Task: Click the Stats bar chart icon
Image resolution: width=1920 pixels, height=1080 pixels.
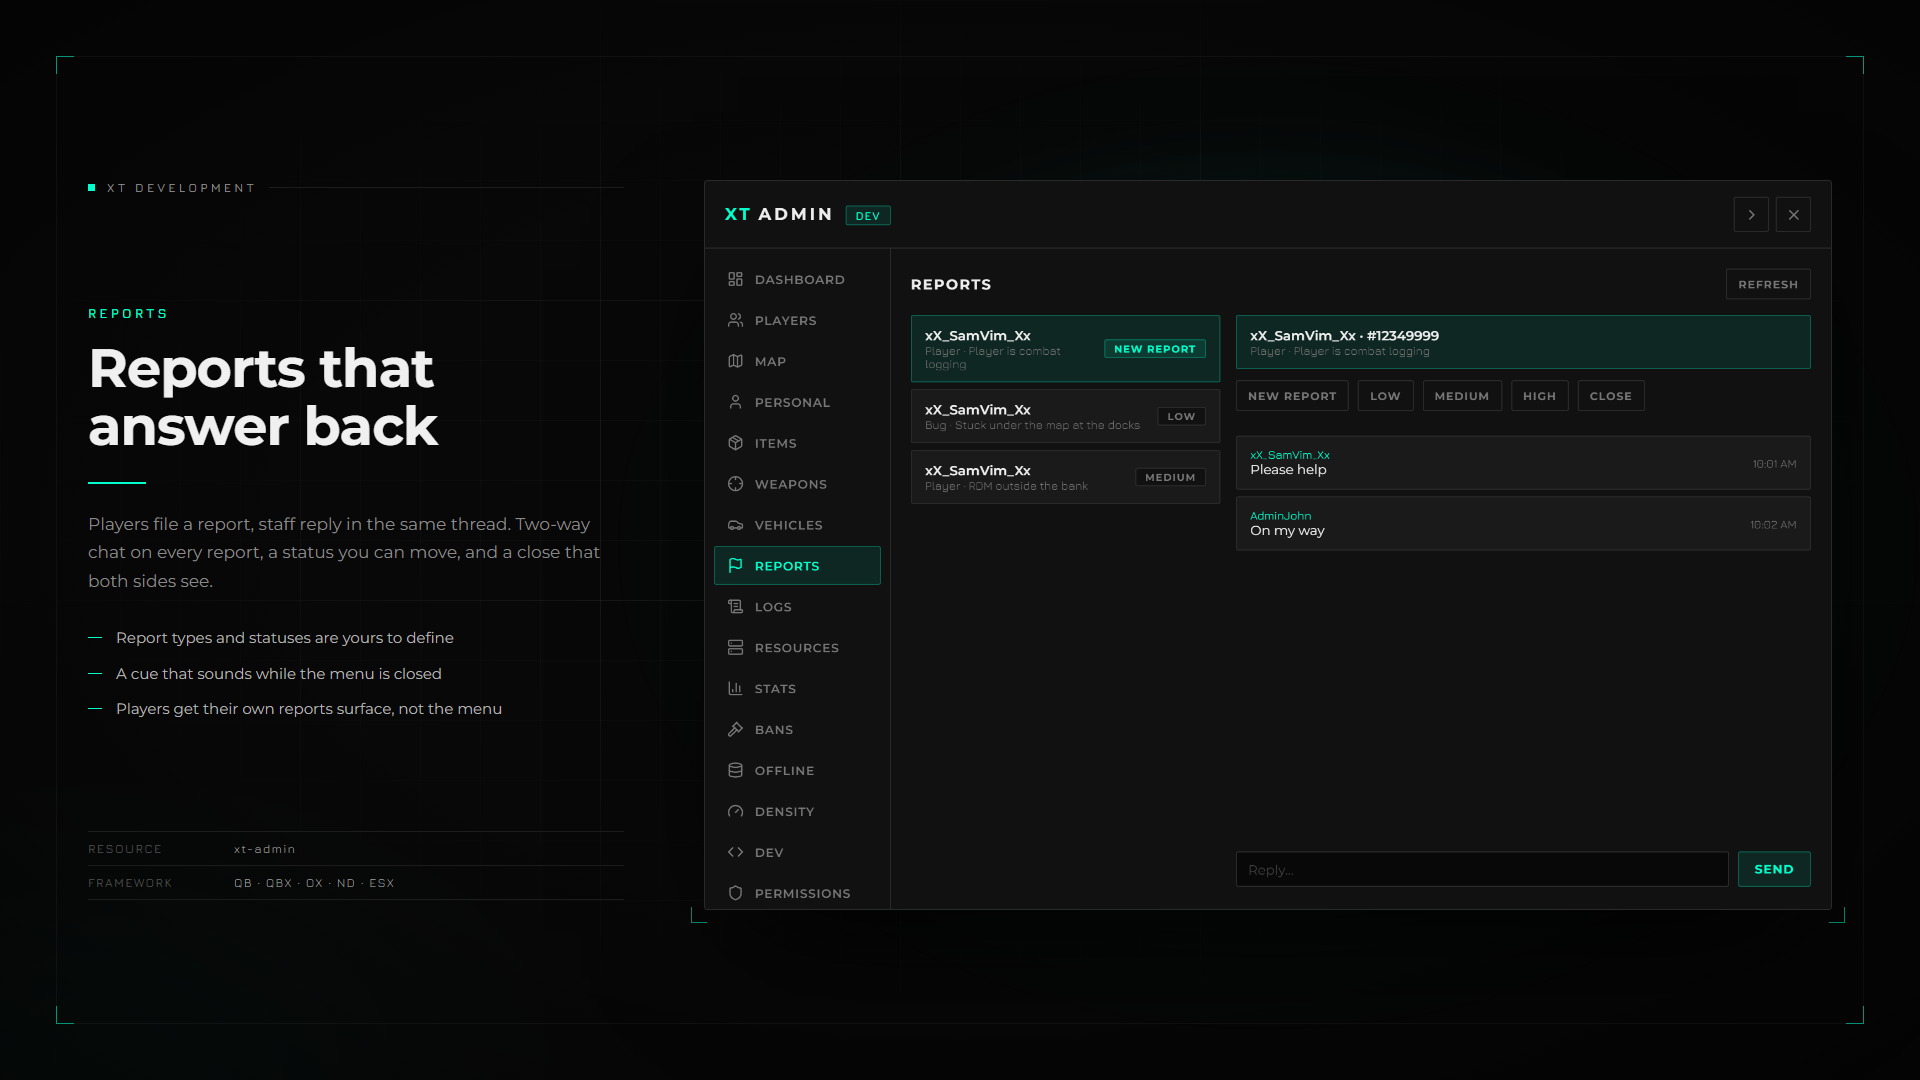Action: click(x=735, y=689)
